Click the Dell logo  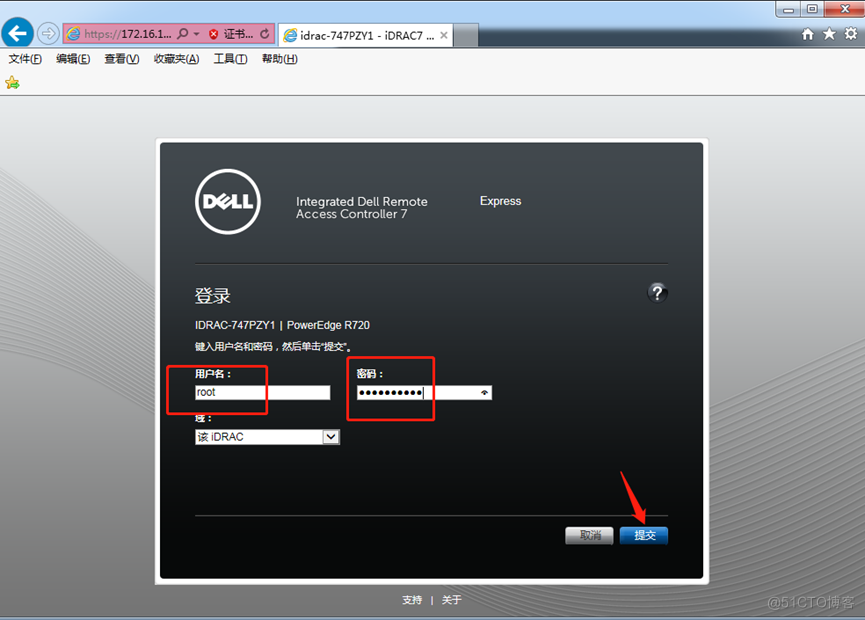tap(227, 201)
